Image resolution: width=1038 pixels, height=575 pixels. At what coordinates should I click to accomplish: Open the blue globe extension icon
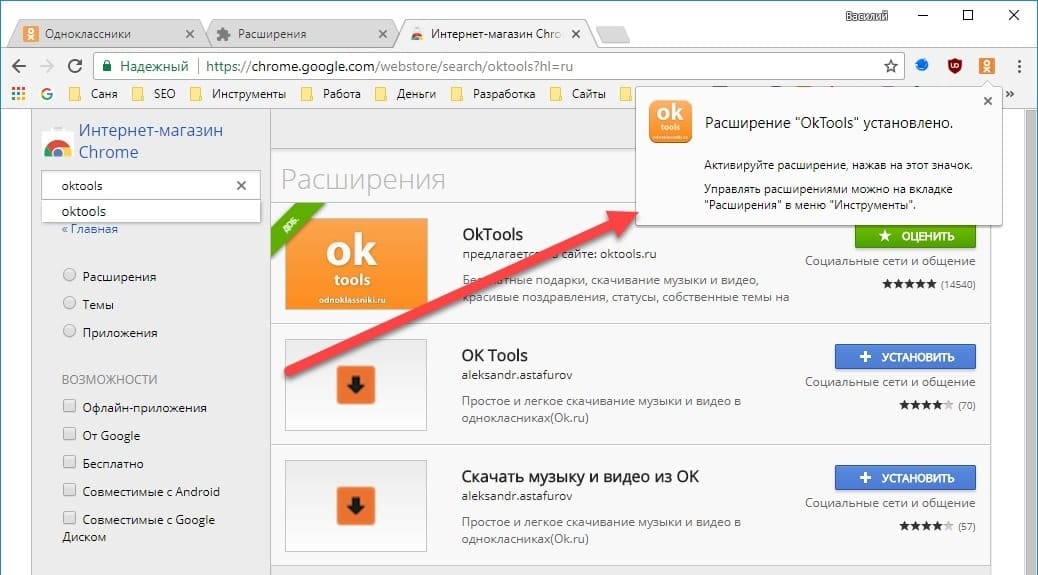[x=921, y=66]
